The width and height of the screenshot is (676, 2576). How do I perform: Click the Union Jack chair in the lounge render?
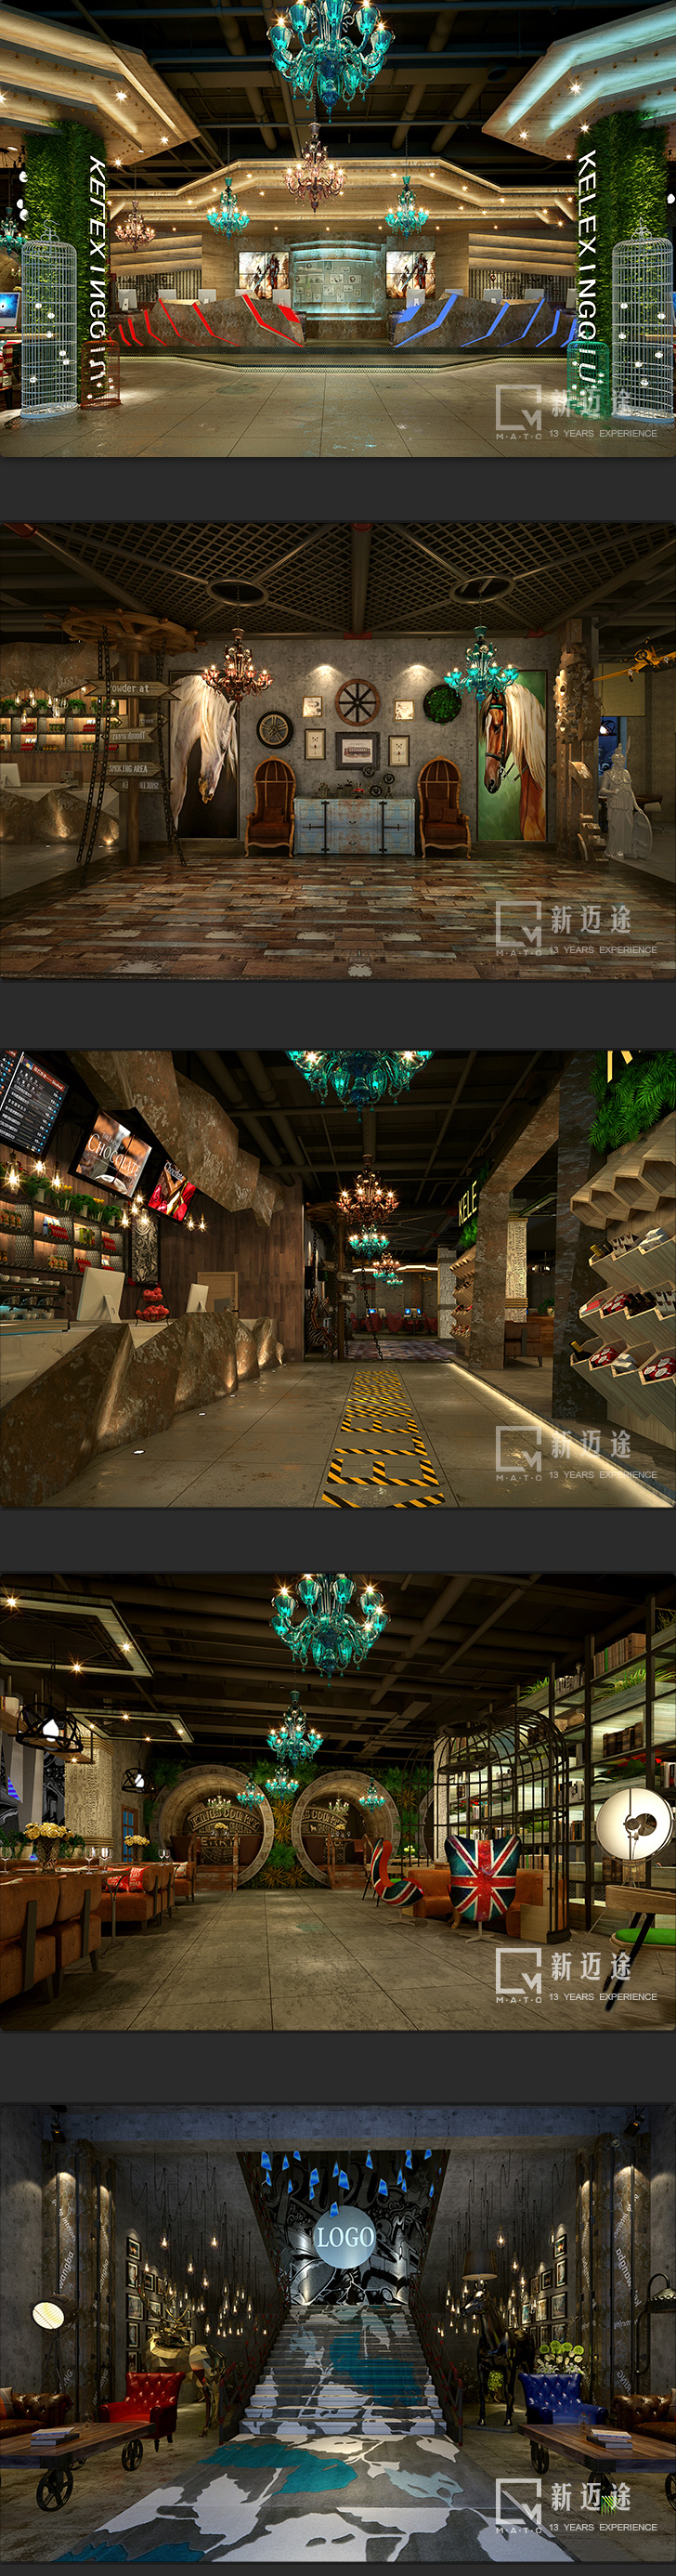point(482,1875)
